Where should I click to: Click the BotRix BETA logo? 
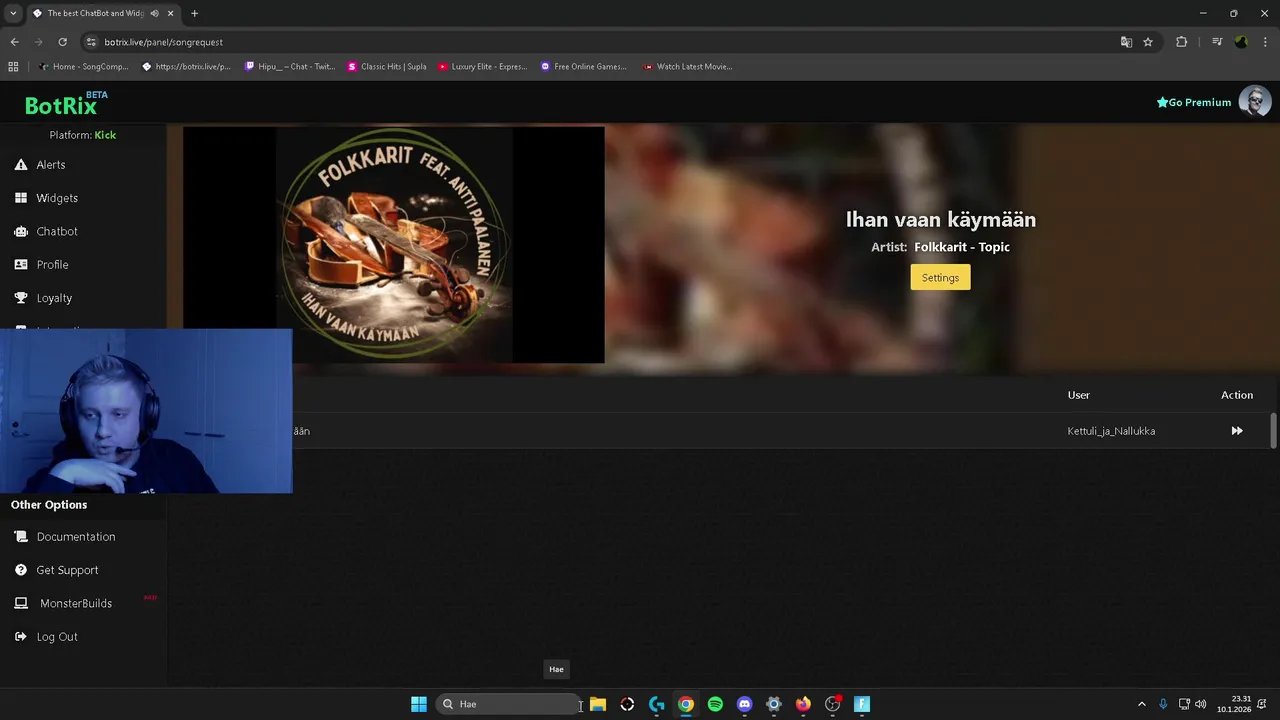[66, 104]
